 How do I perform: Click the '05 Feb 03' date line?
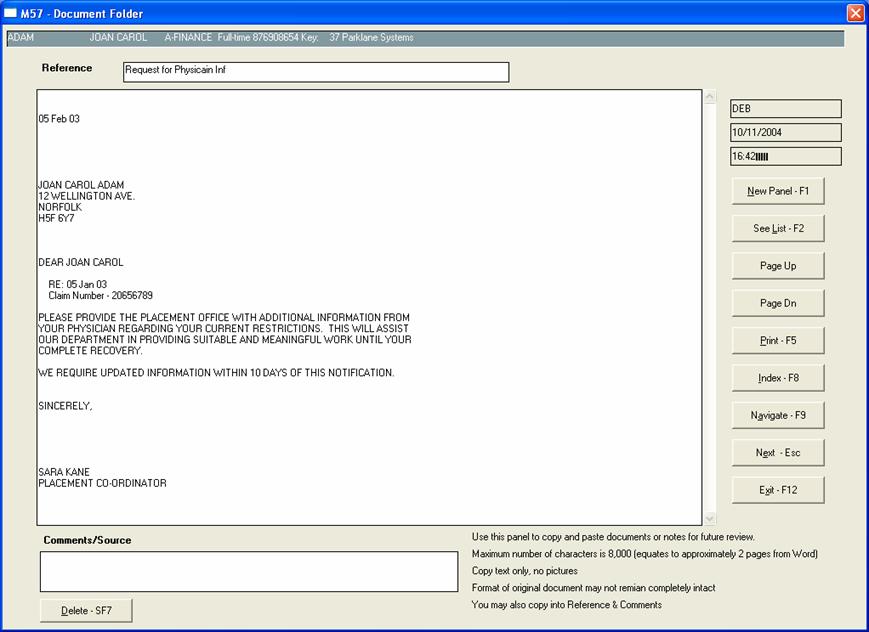click(x=59, y=119)
